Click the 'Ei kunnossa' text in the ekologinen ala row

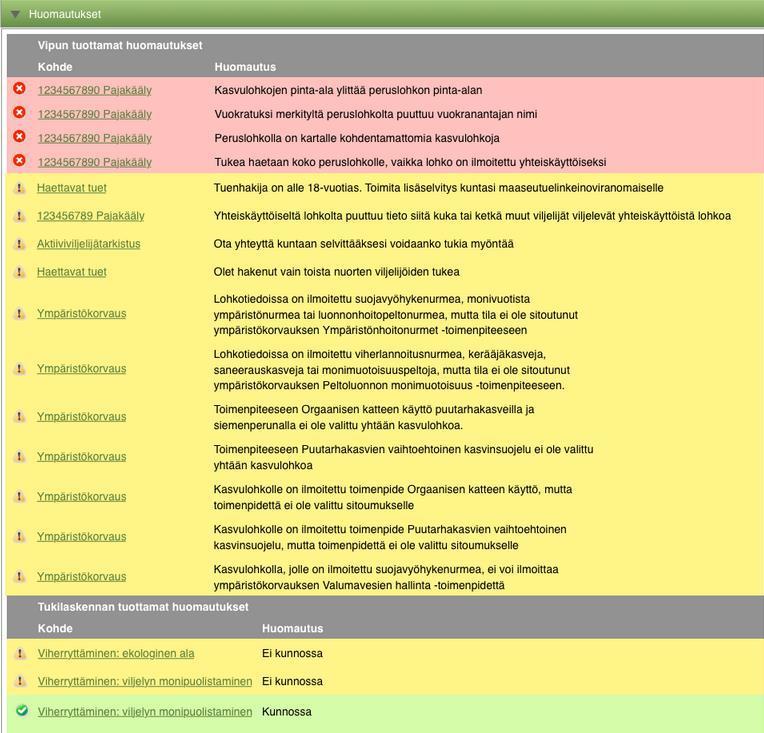click(292, 653)
